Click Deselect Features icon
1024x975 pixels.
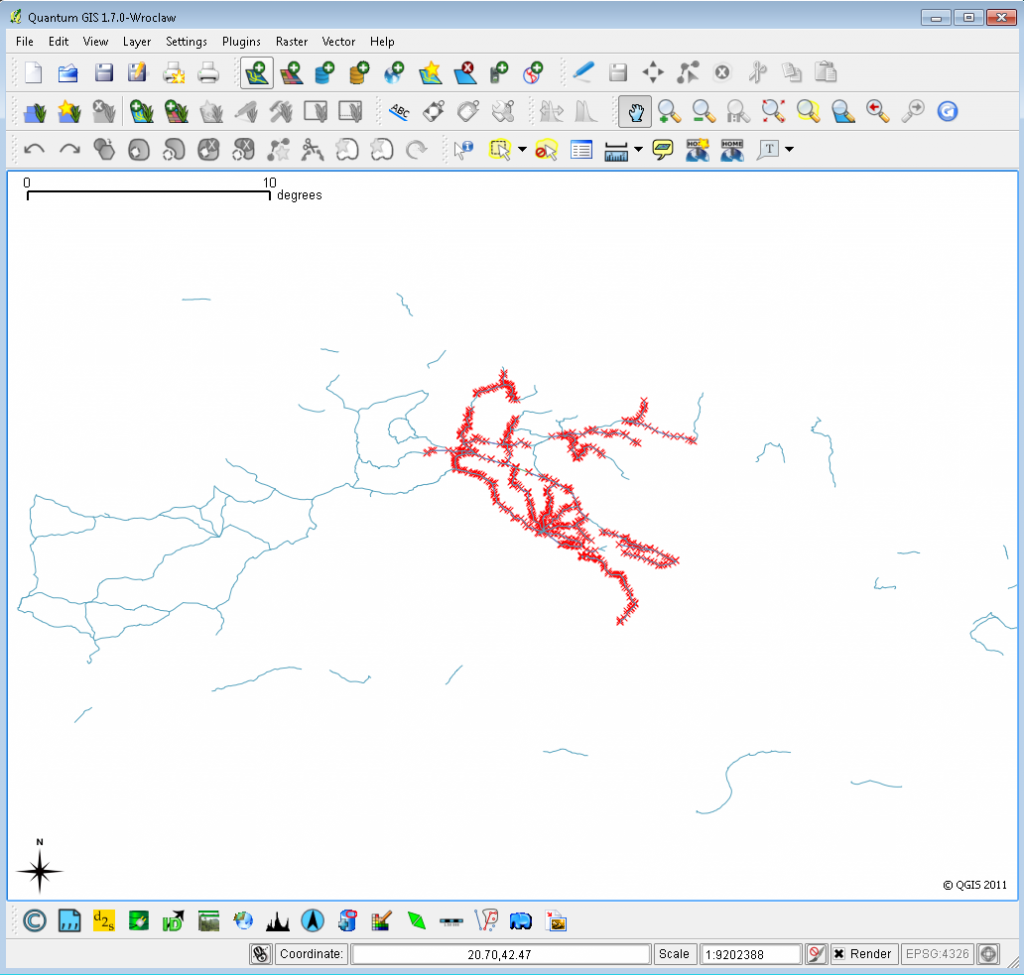pos(546,150)
